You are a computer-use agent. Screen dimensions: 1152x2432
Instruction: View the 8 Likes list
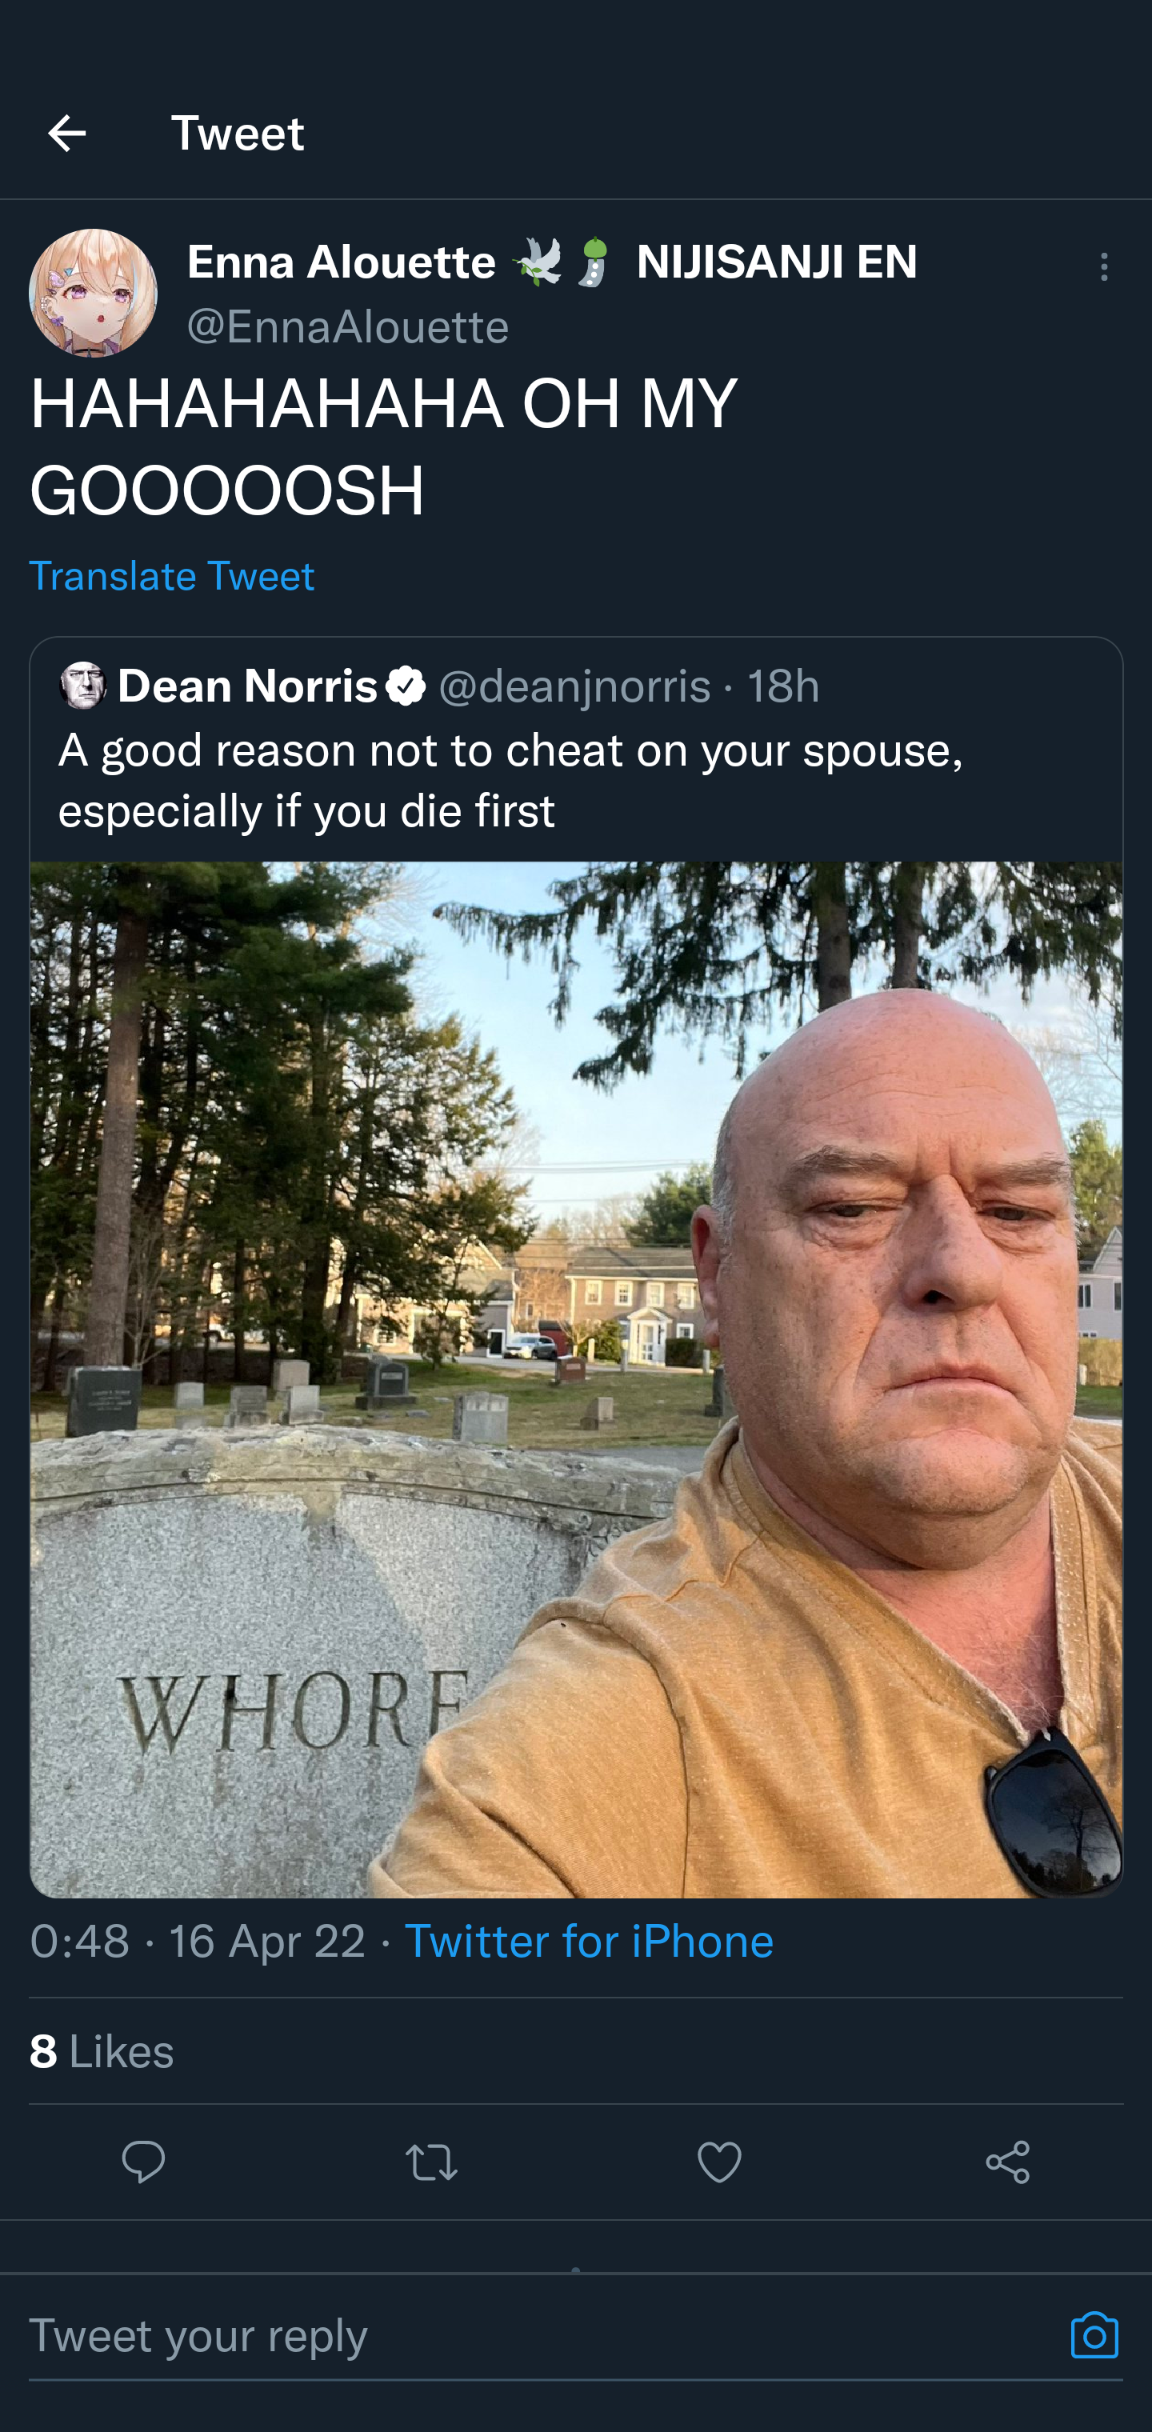pyautogui.click(x=102, y=2052)
